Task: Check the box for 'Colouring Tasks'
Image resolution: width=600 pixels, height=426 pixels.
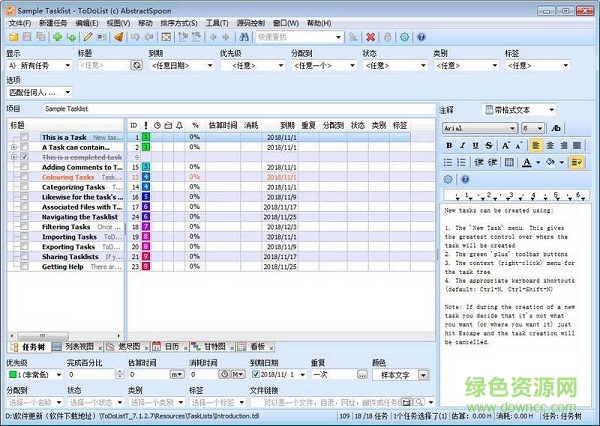Action: point(25,177)
